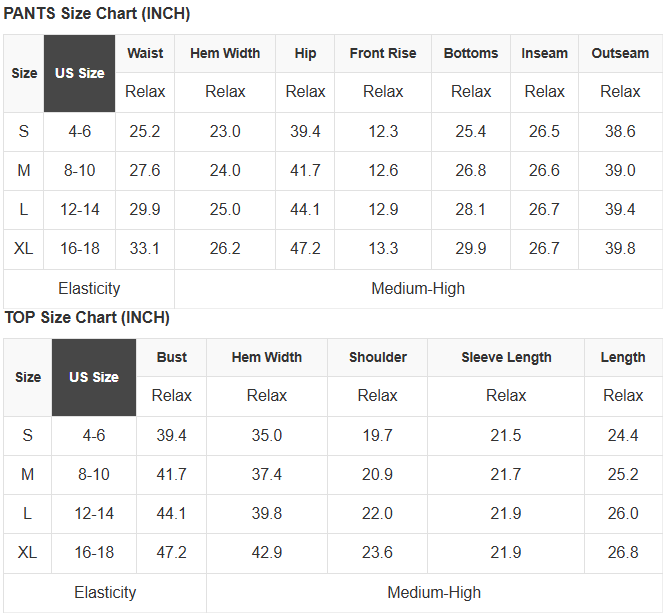Select the XL top length 26.8
Viewport: 665px width, 616px height.
pos(623,553)
